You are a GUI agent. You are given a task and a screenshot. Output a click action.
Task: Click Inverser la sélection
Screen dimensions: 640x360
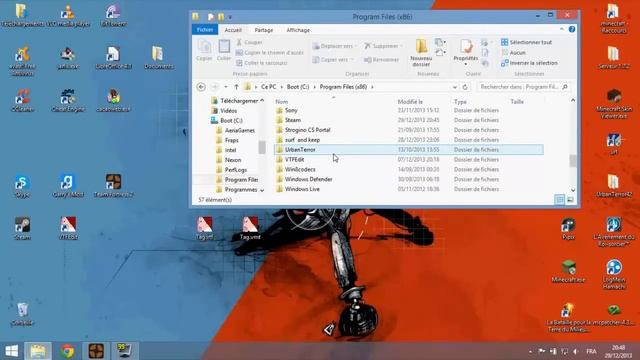tap(529, 63)
